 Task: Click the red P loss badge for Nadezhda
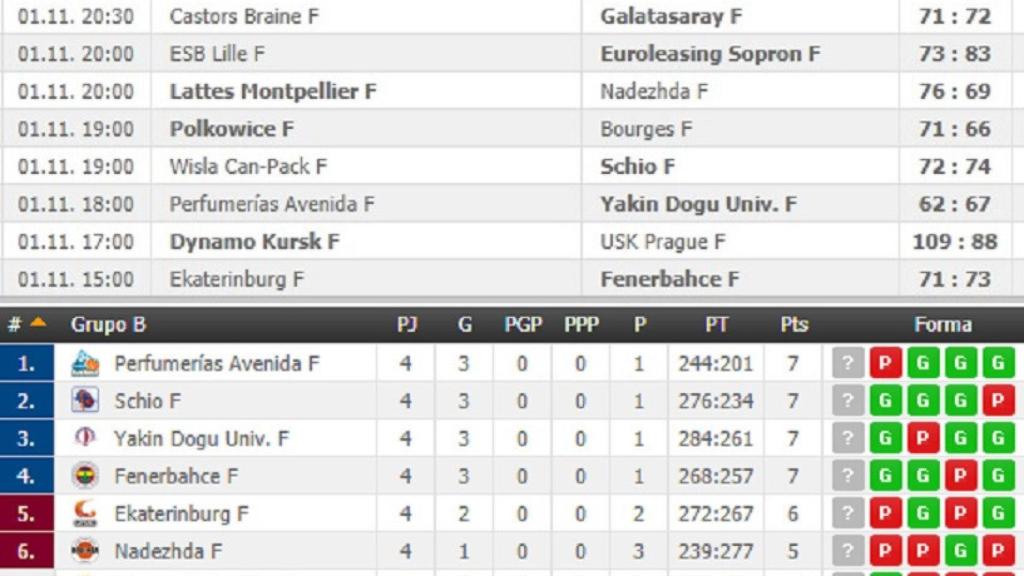[884, 551]
